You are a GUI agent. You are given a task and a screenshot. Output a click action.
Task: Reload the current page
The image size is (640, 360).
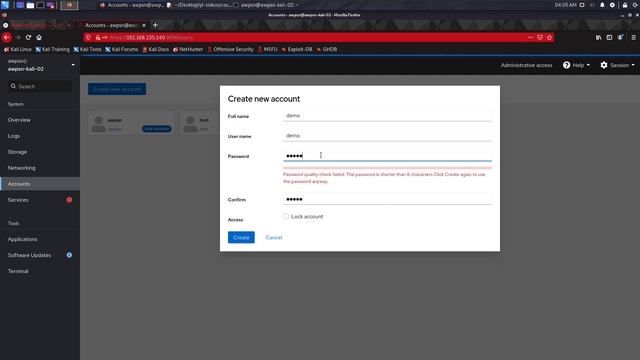coord(28,38)
